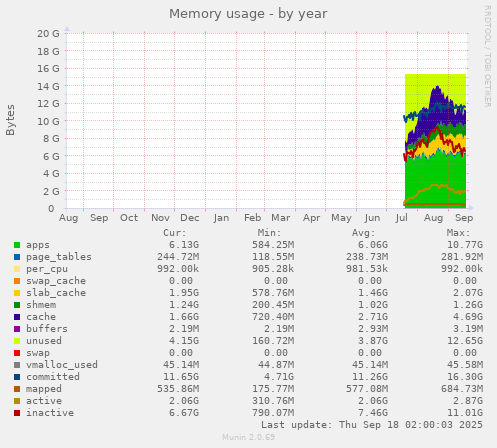
Task: Click the swap_cache orange legend swatch
Action: 17,281
